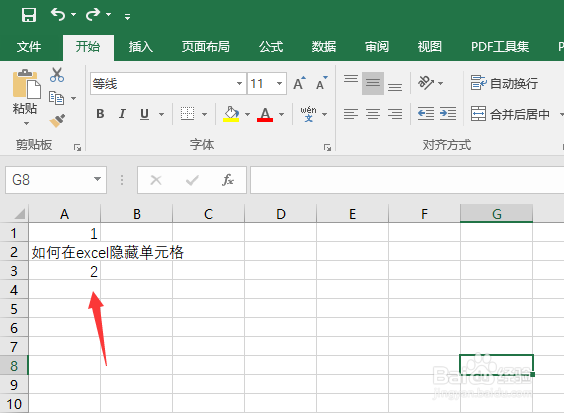Toggle Align Right horizontal alignment
This screenshot has width=564, height=413.
click(x=395, y=114)
